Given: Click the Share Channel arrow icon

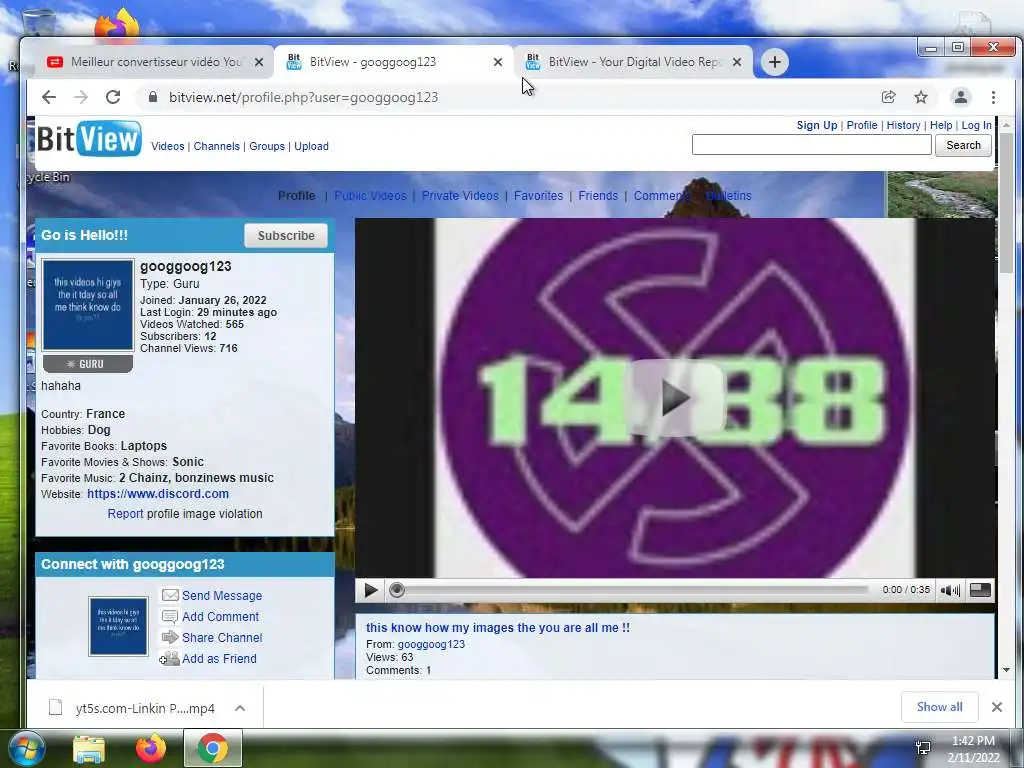Looking at the screenshot, I should coord(170,637).
